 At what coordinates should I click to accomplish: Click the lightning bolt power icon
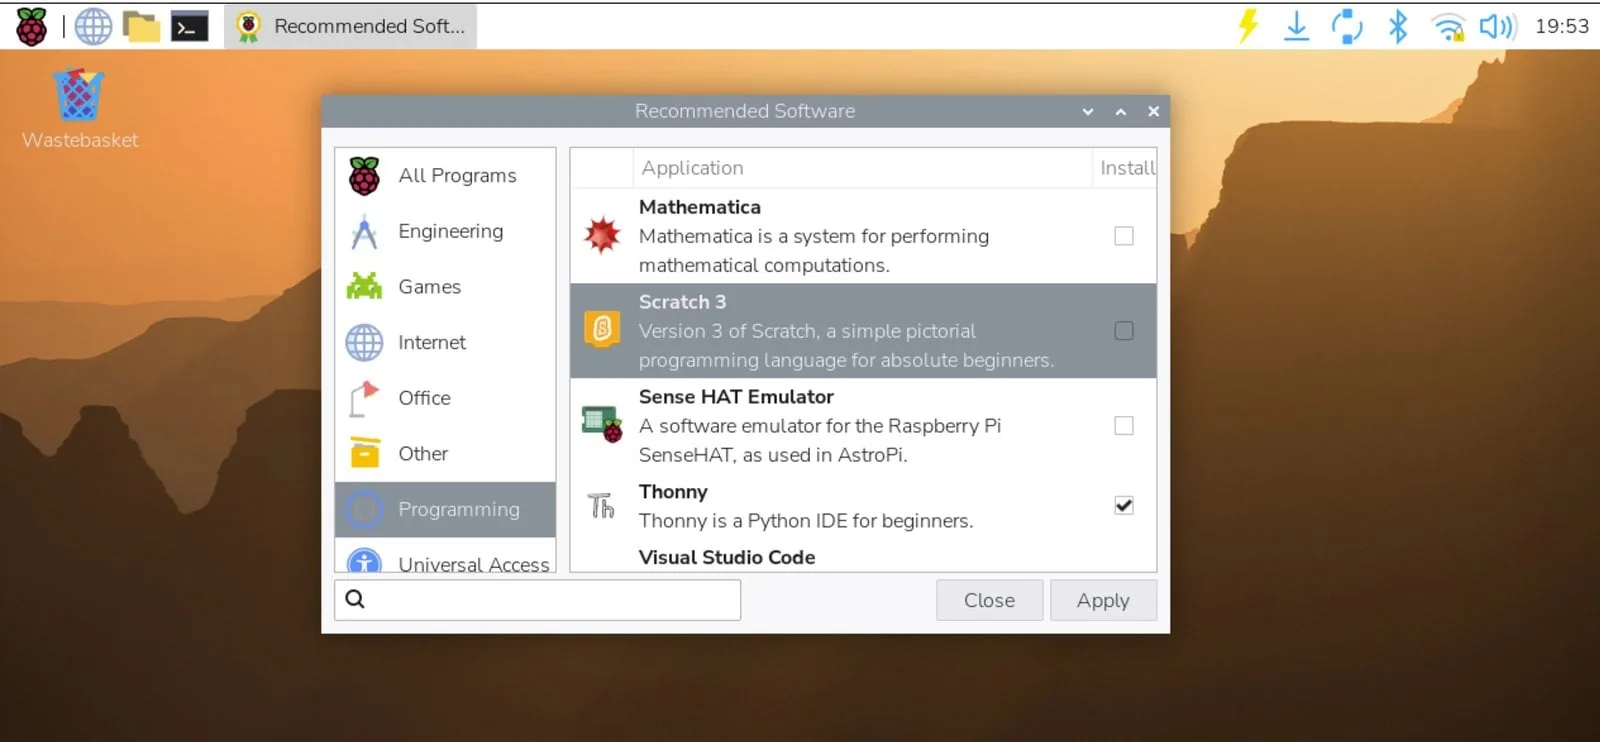(1248, 26)
